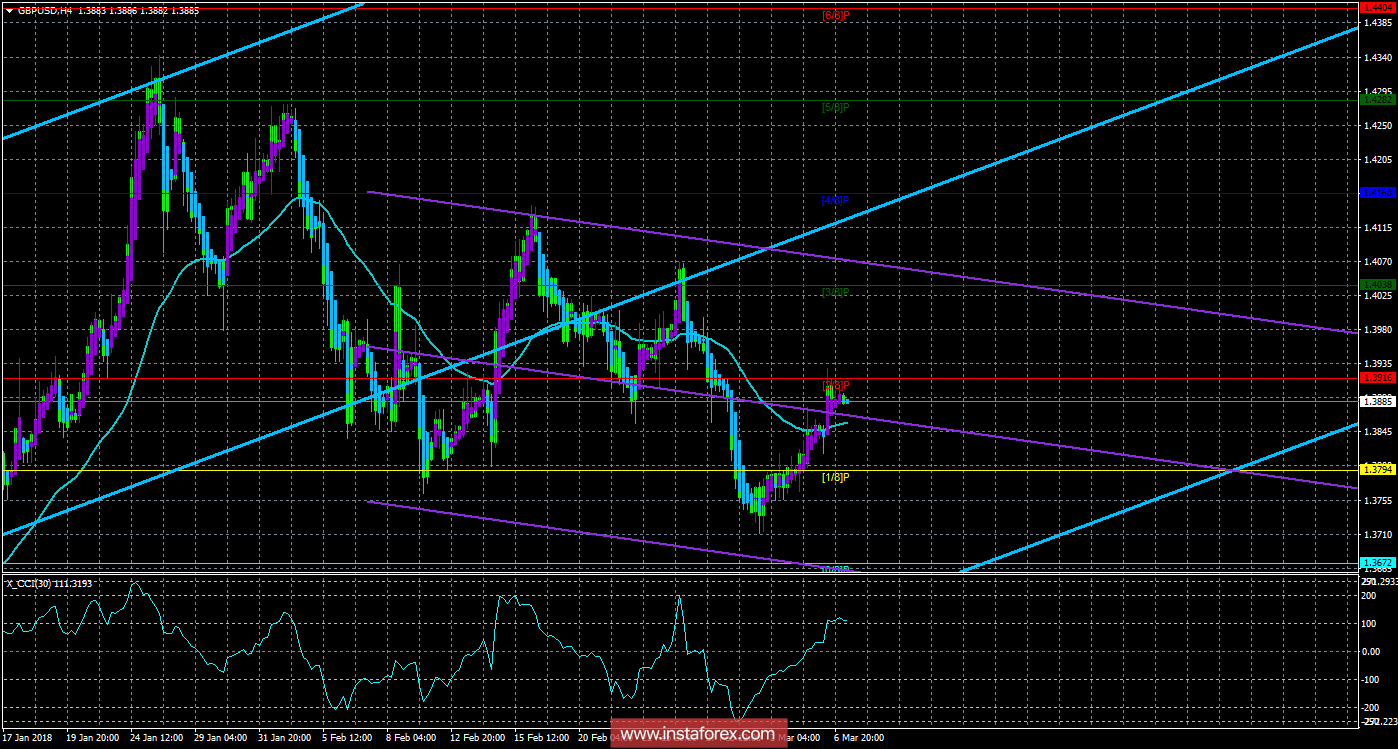Click the GBPUSD,H4 chart title triangle icon
Screen dimensions: 1398x749
[x=10, y=9]
